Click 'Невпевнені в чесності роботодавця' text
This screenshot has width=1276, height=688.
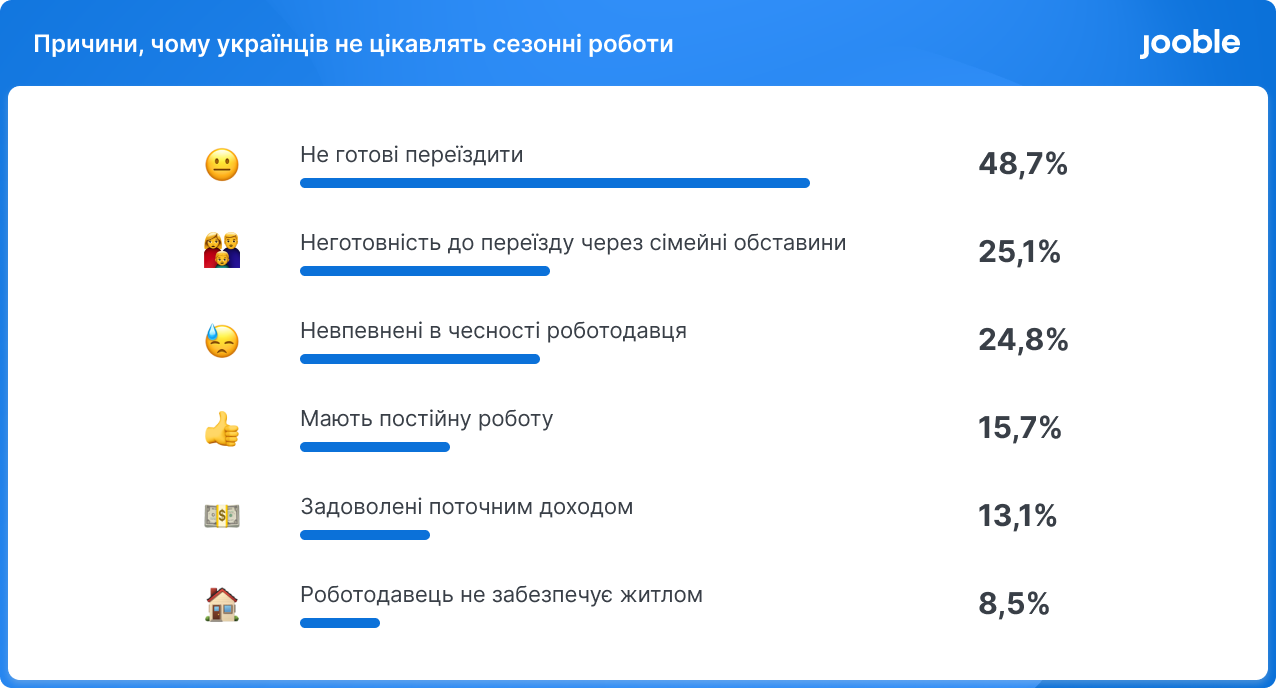[493, 331]
